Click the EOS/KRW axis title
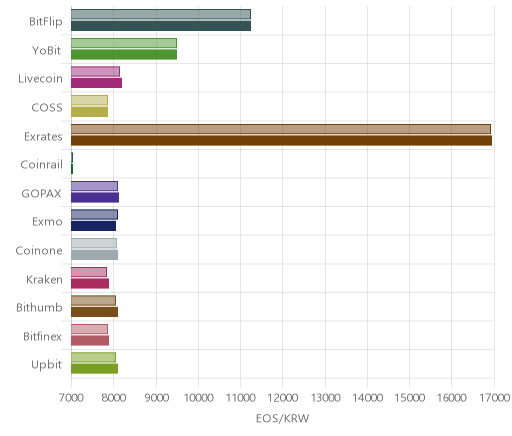This screenshot has width=512, height=436. 282,418
